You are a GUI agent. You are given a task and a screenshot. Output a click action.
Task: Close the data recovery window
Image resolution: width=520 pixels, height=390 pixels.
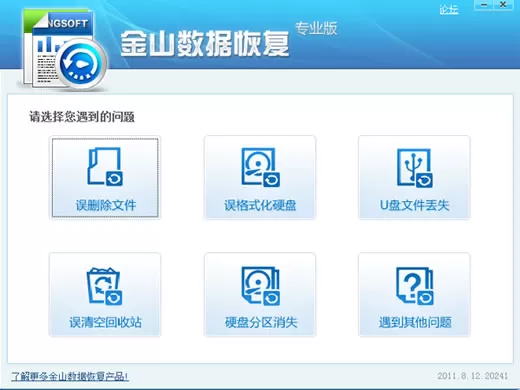click(503, 5)
